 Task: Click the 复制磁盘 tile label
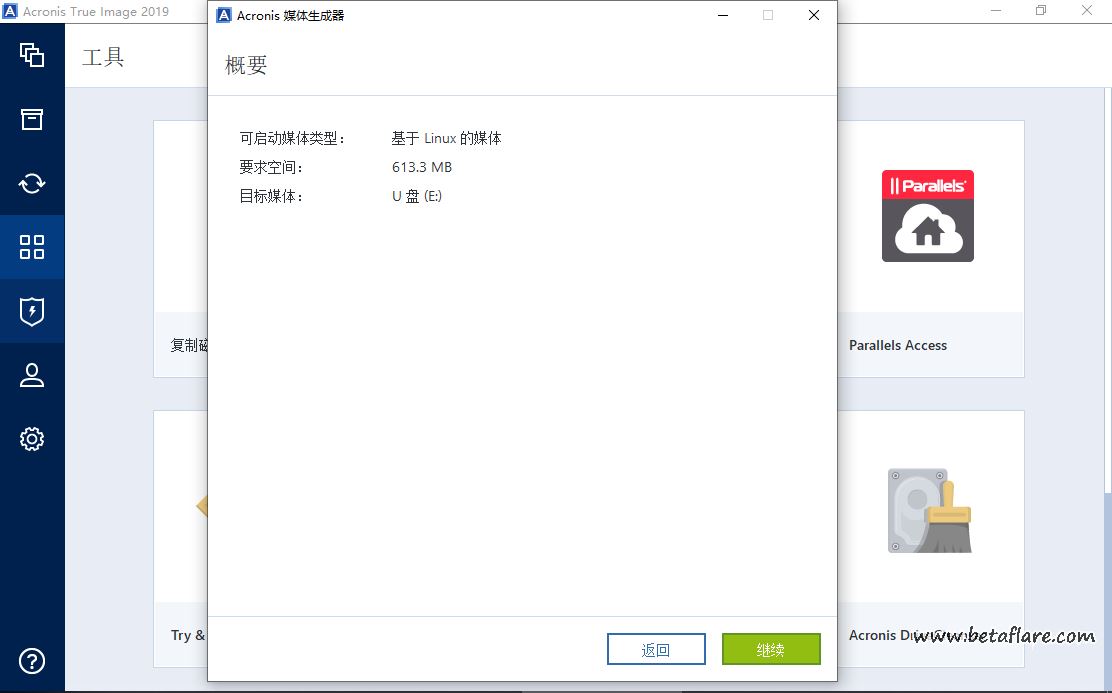pyautogui.click(x=188, y=345)
